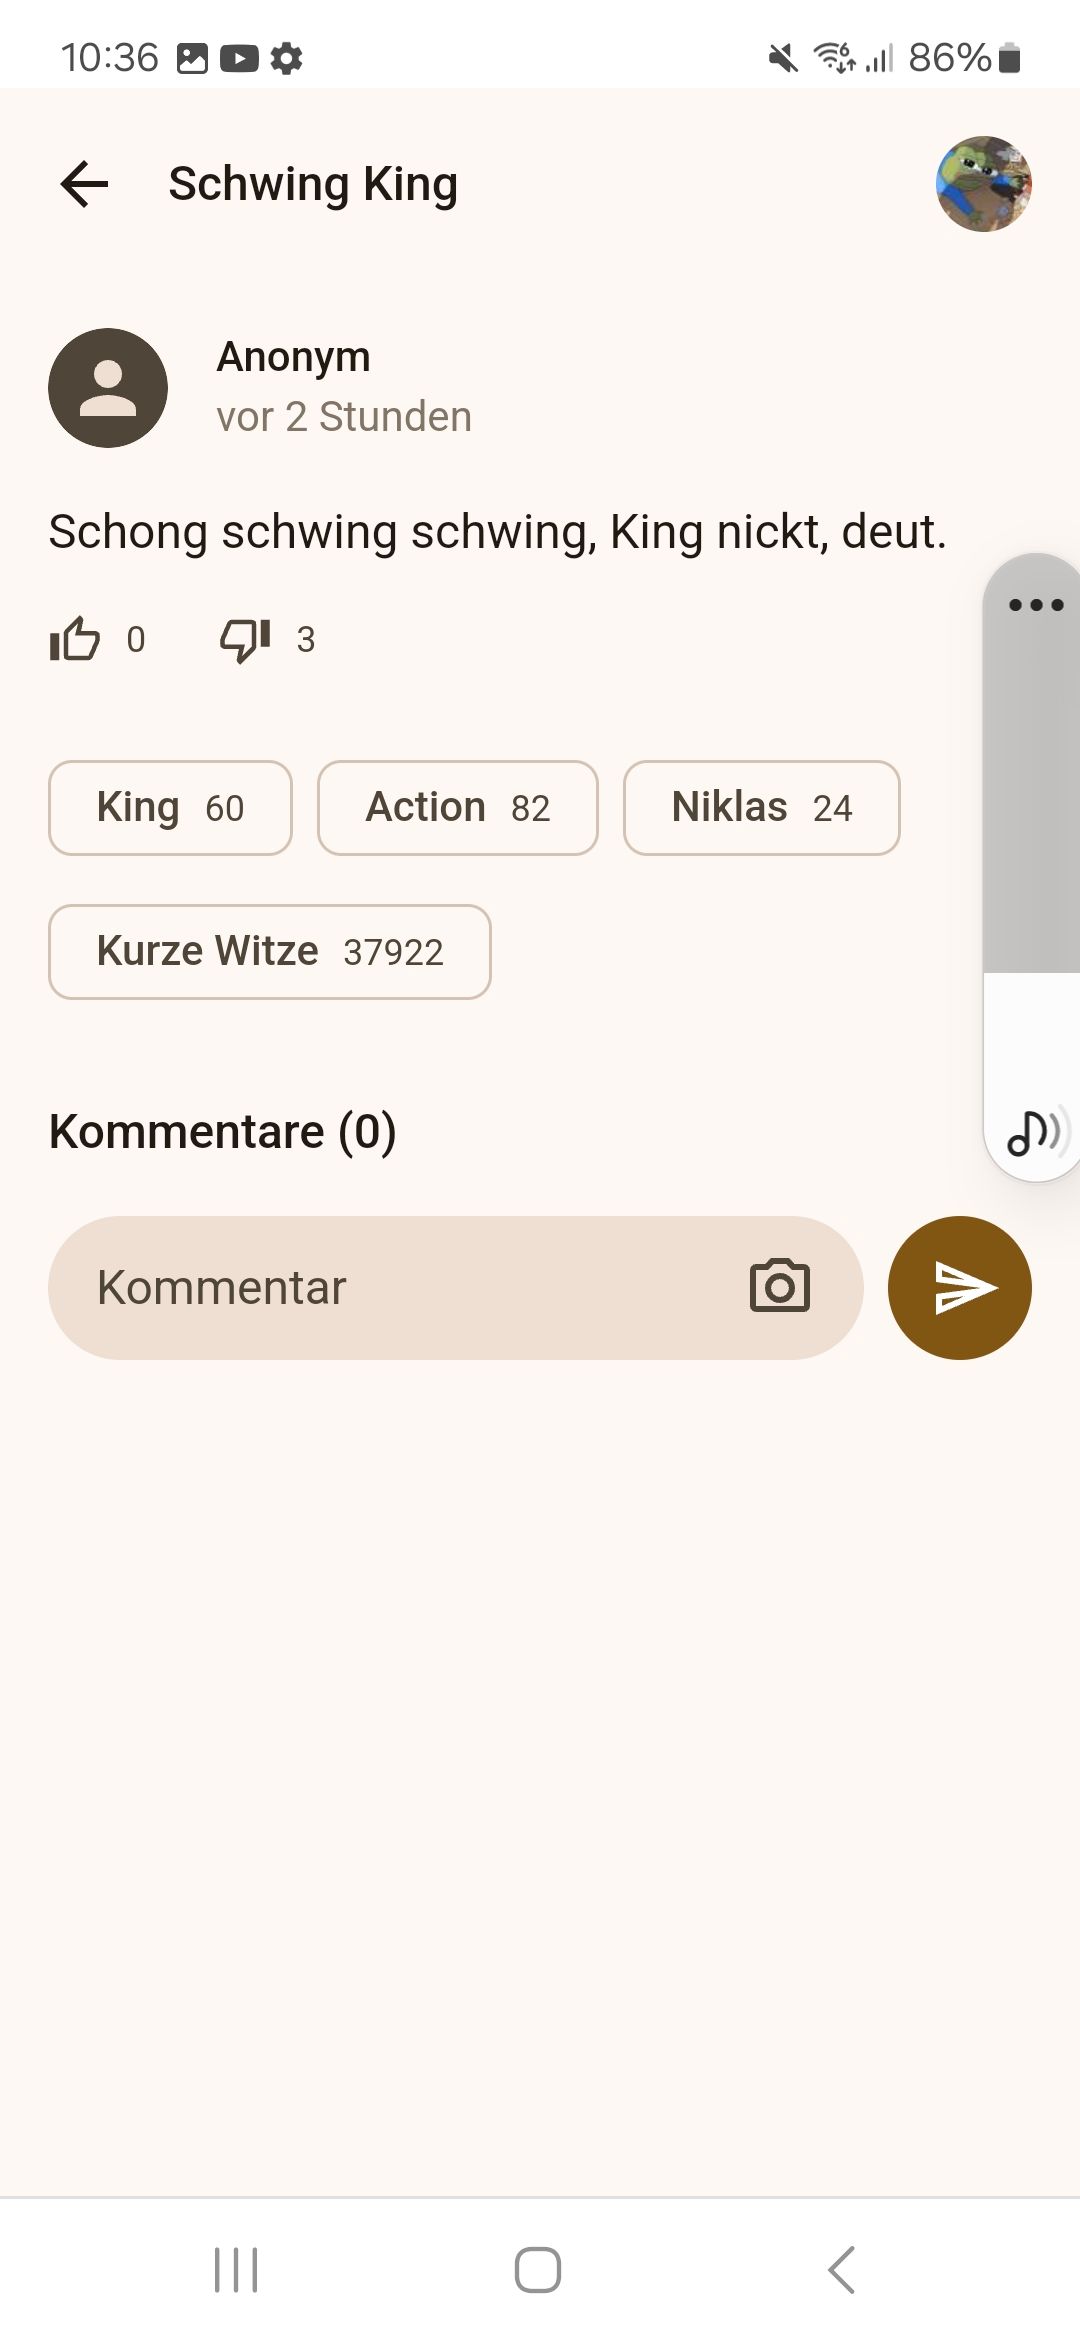Tap the Anonym author avatar icon

click(x=108, y=388)
